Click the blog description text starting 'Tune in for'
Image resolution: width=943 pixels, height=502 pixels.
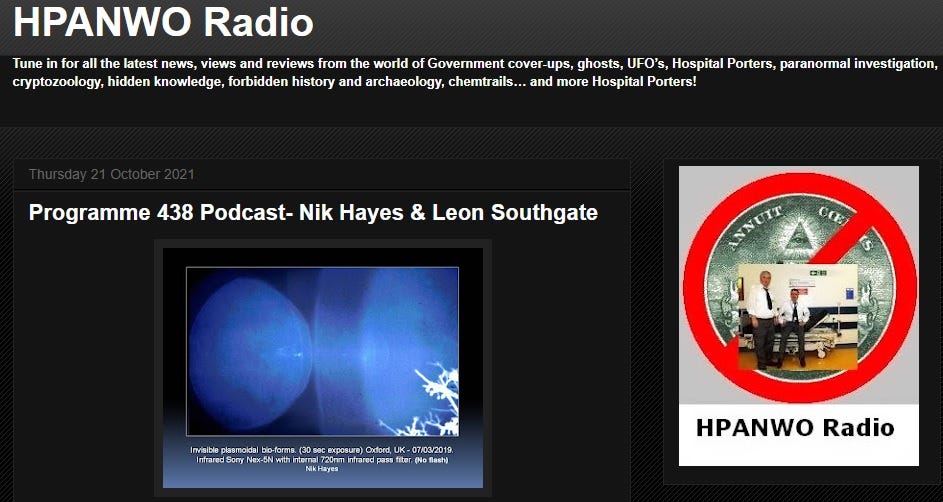tap(475, 73)
